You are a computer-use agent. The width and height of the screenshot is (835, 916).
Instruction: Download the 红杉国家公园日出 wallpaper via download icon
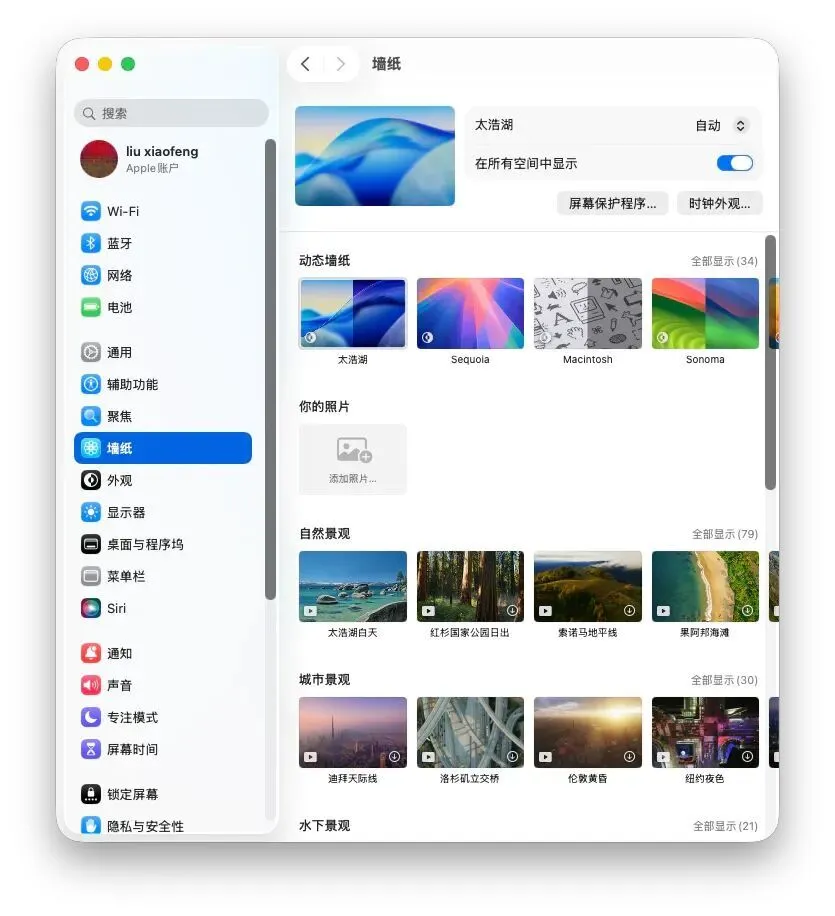[512, 610]
